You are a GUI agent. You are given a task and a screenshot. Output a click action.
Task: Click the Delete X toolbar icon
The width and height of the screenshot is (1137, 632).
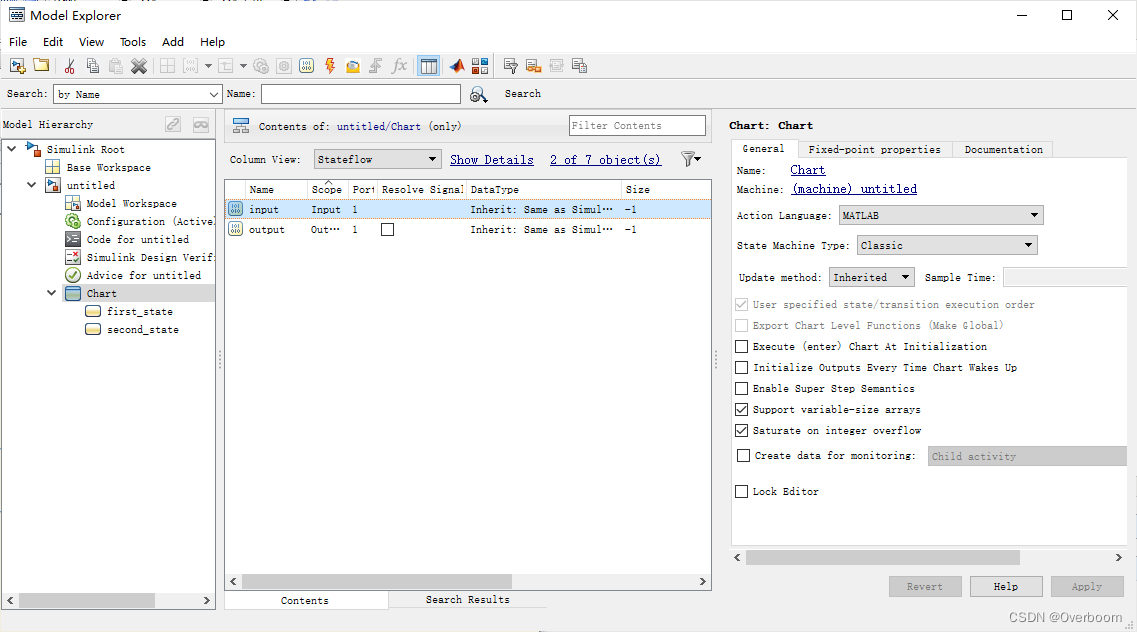[x=138, y=66]
